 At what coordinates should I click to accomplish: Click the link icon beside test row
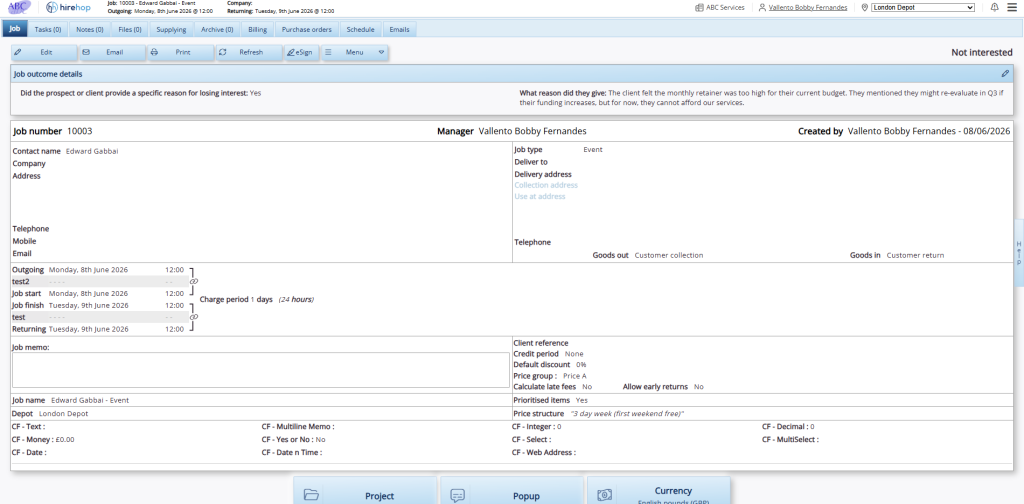[x=193, y=317]
